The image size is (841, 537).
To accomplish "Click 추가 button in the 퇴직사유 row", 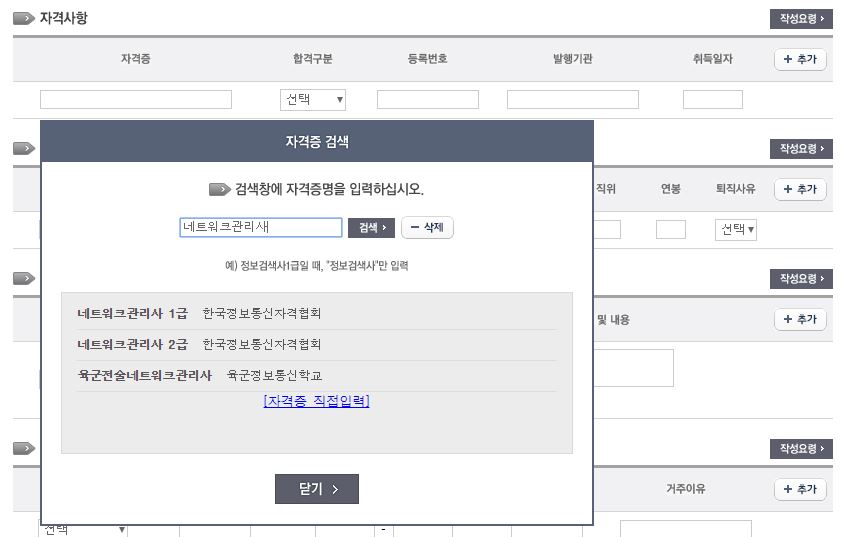I will point(800,190).
